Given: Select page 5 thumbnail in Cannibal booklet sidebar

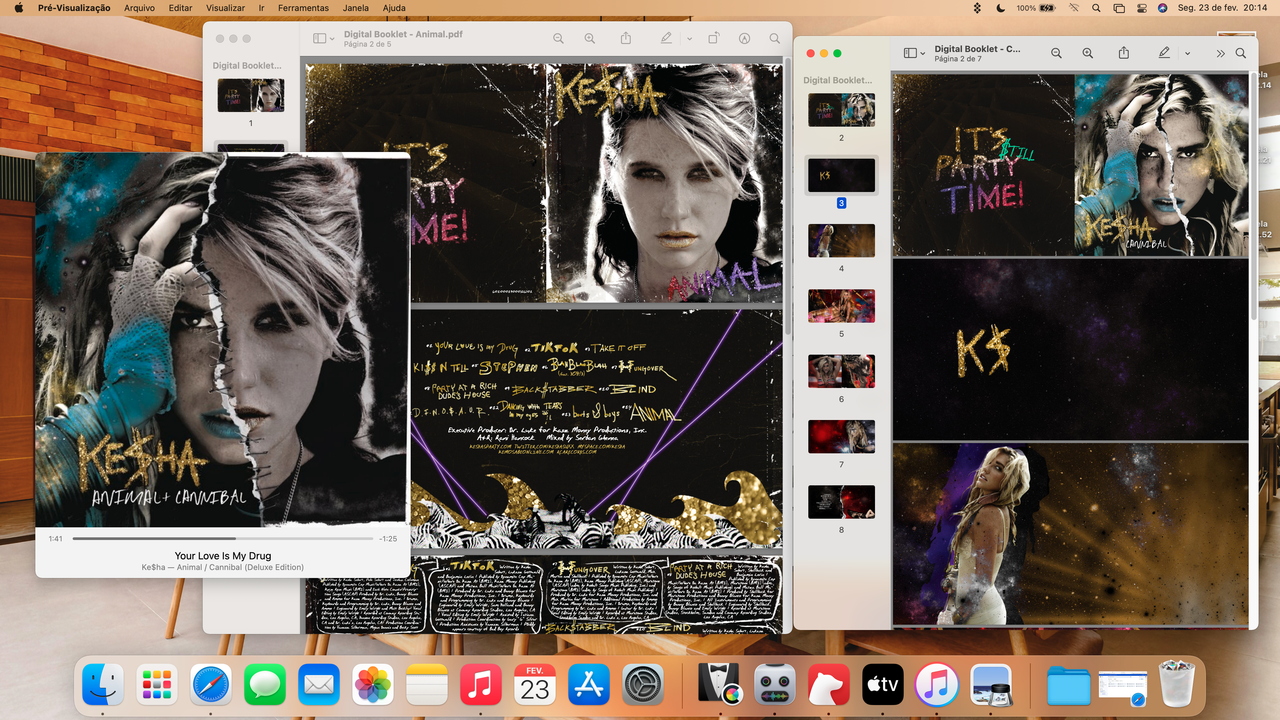Looking at the screenshot, I should pyautogui.click(x=841, y=306).
